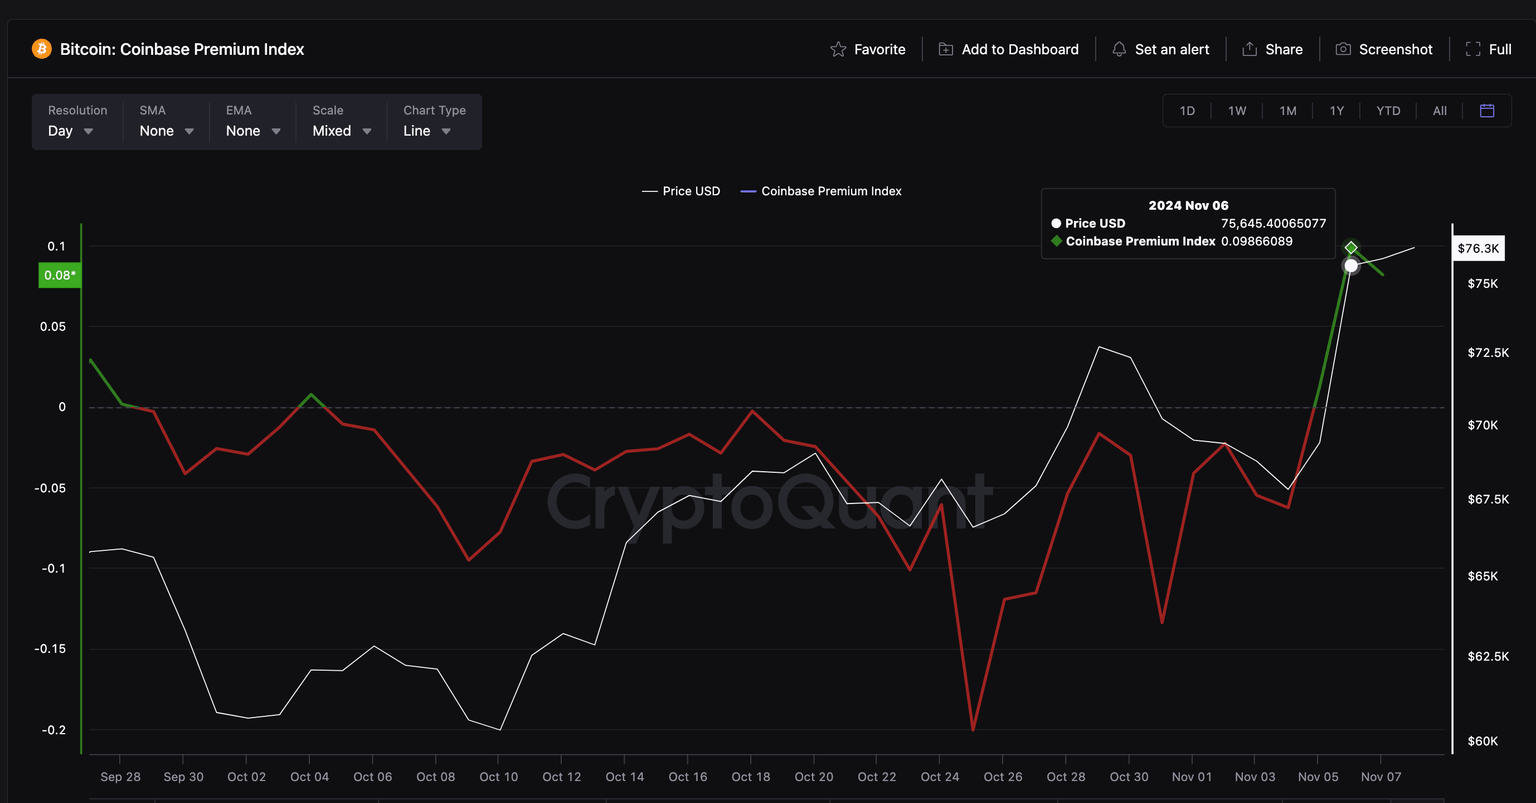Open the Chart Type Line dropdown
1536x803 pixels.
tap(427, 131)
